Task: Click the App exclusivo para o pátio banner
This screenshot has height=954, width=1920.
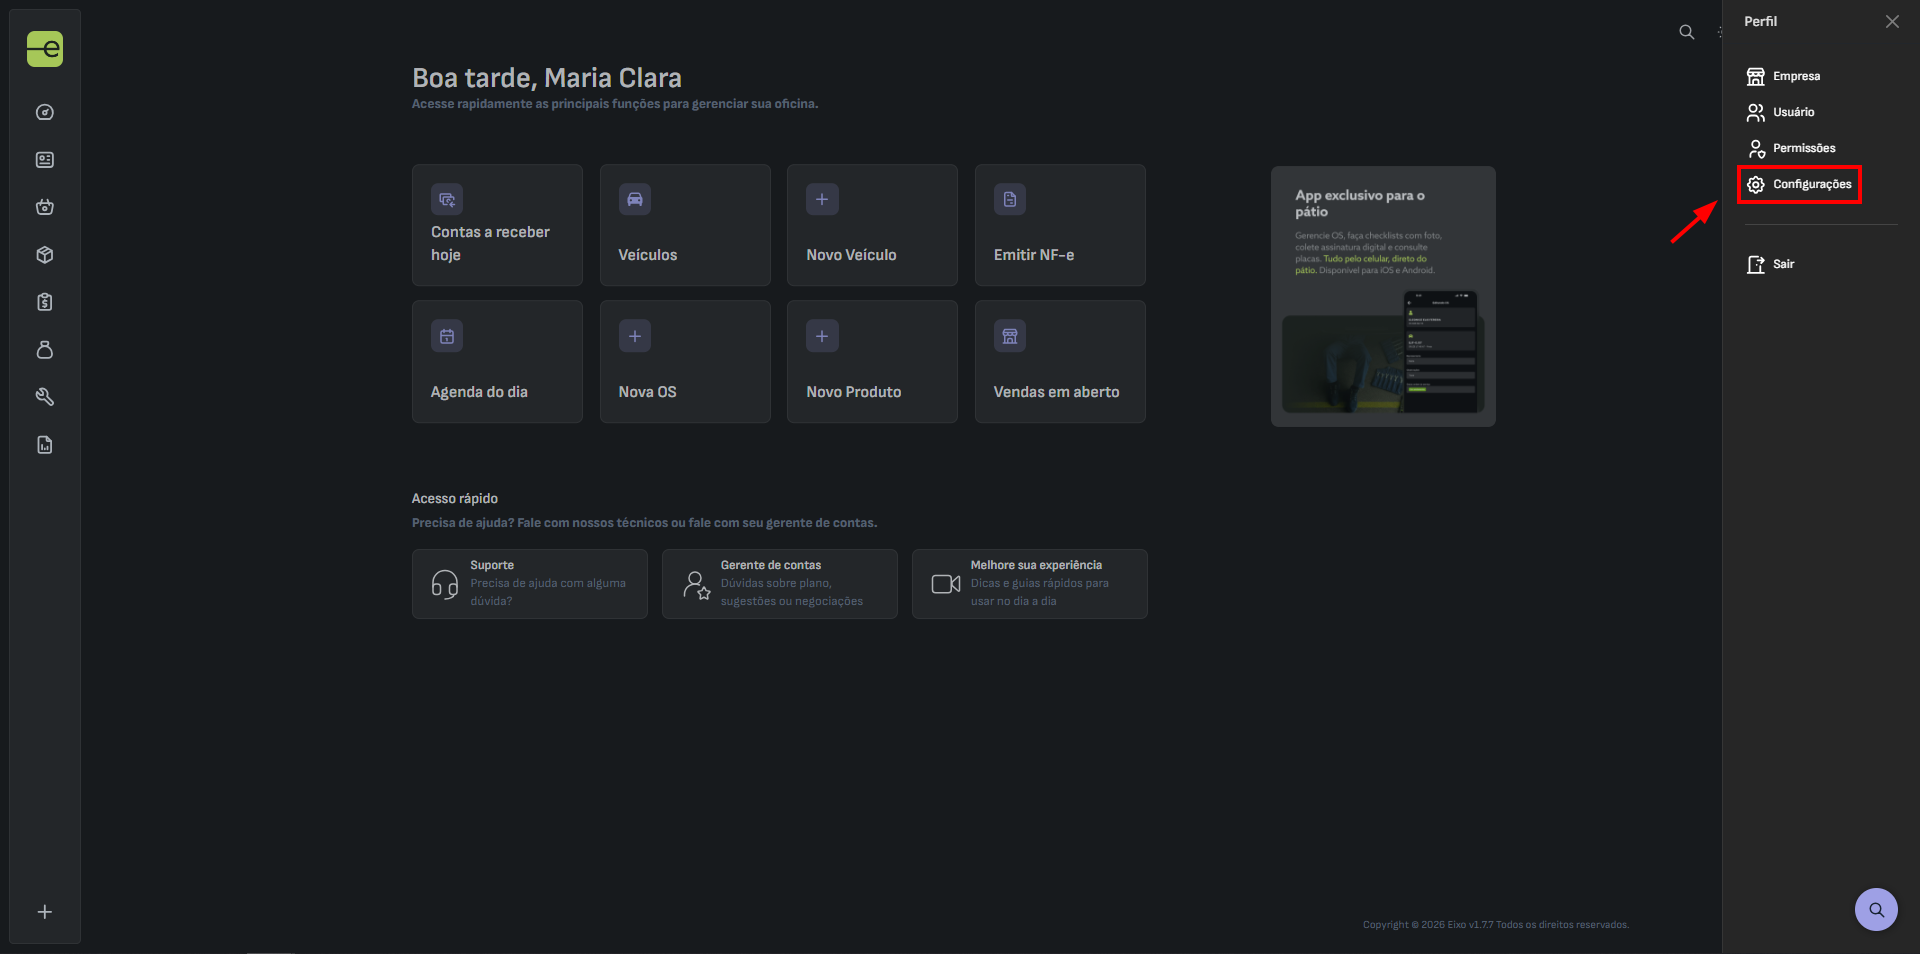Action: click(1383, 297)
